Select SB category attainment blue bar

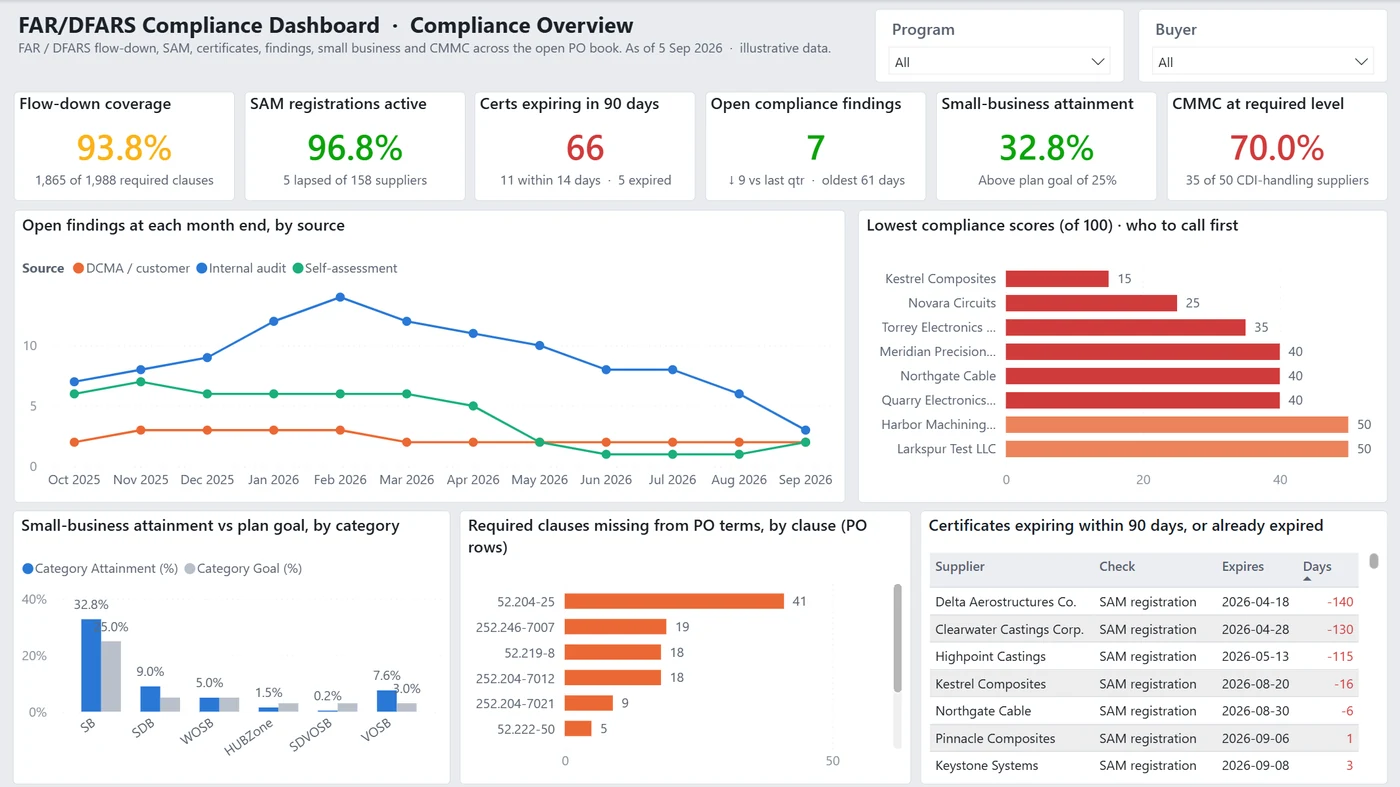pyautogui.click(x=91, y=665)
